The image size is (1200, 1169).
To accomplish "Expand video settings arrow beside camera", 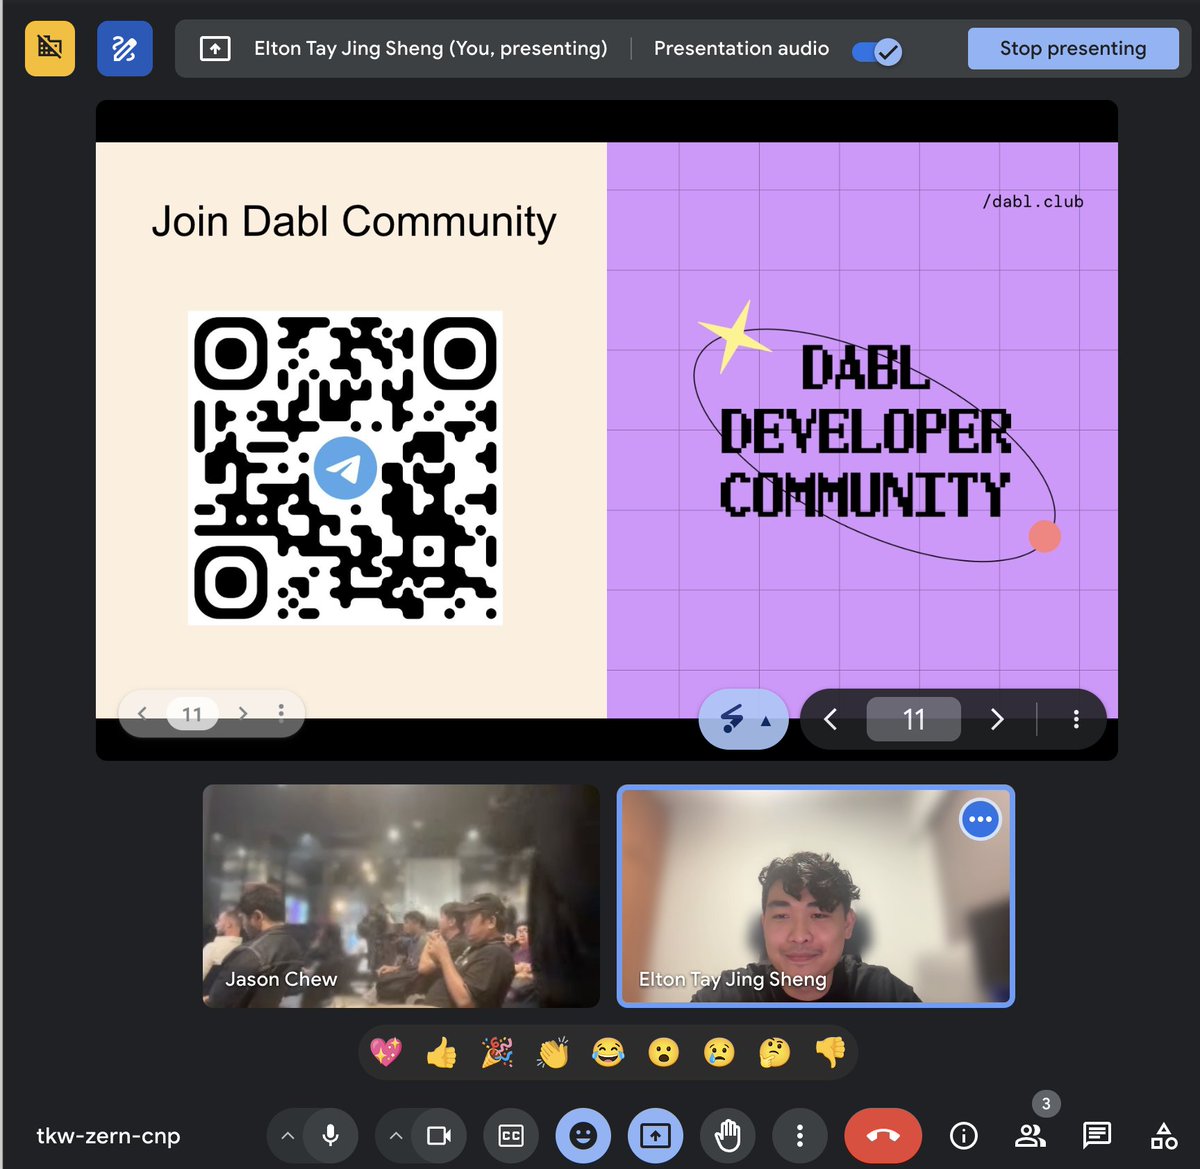I will (x=395, y=1136).
